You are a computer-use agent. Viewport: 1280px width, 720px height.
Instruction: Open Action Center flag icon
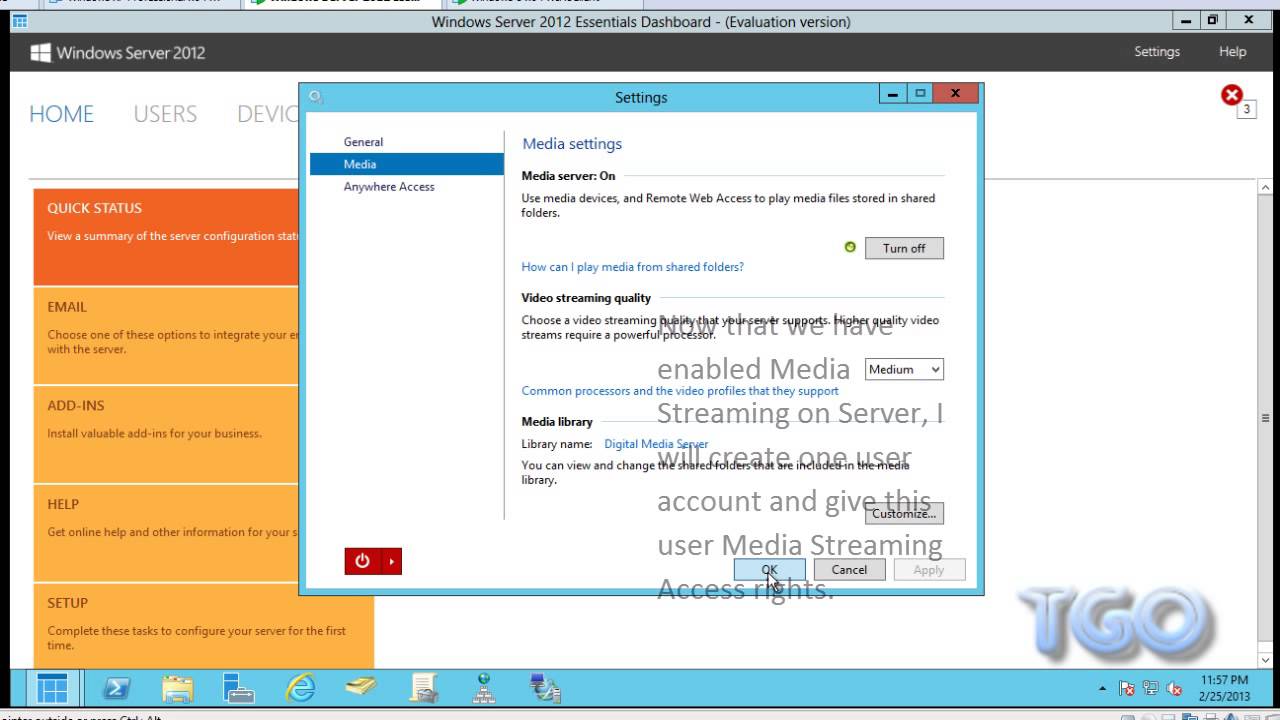pyautogui.click(x=1127, y=689)
